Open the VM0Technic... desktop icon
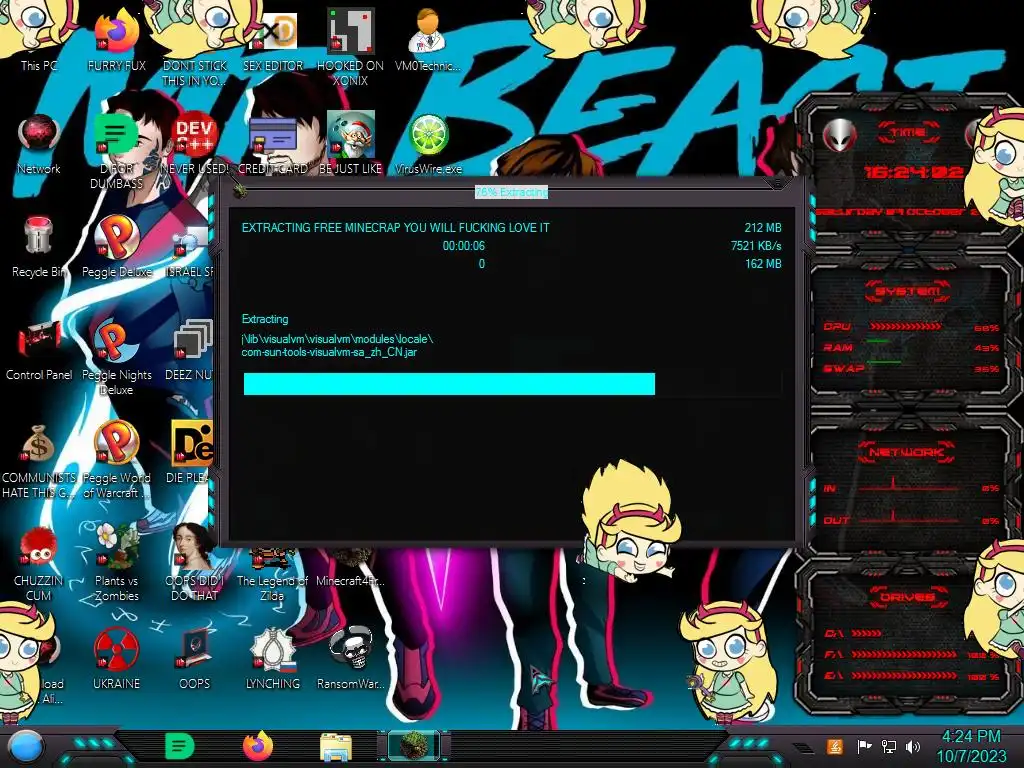This screenshot has width=1024, height=768. (x=428, y=40)
